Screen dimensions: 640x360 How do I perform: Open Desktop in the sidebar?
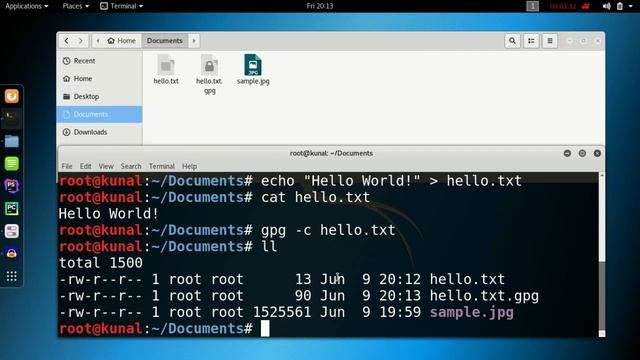coord(100,96)
